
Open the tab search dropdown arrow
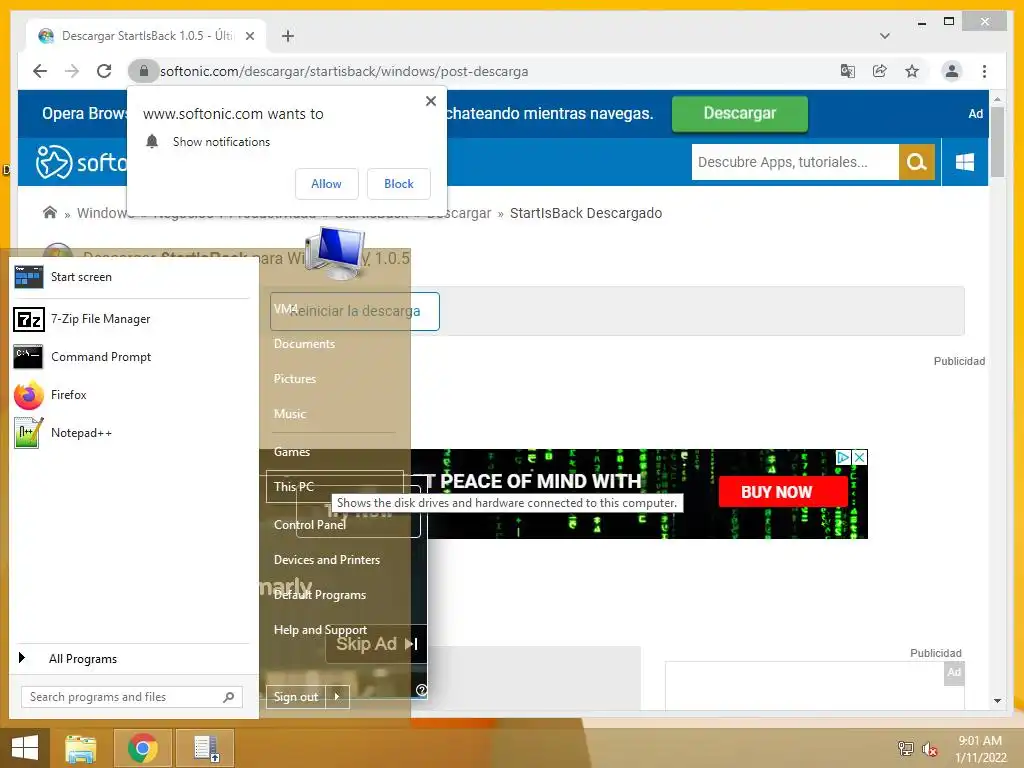[885, 36]
